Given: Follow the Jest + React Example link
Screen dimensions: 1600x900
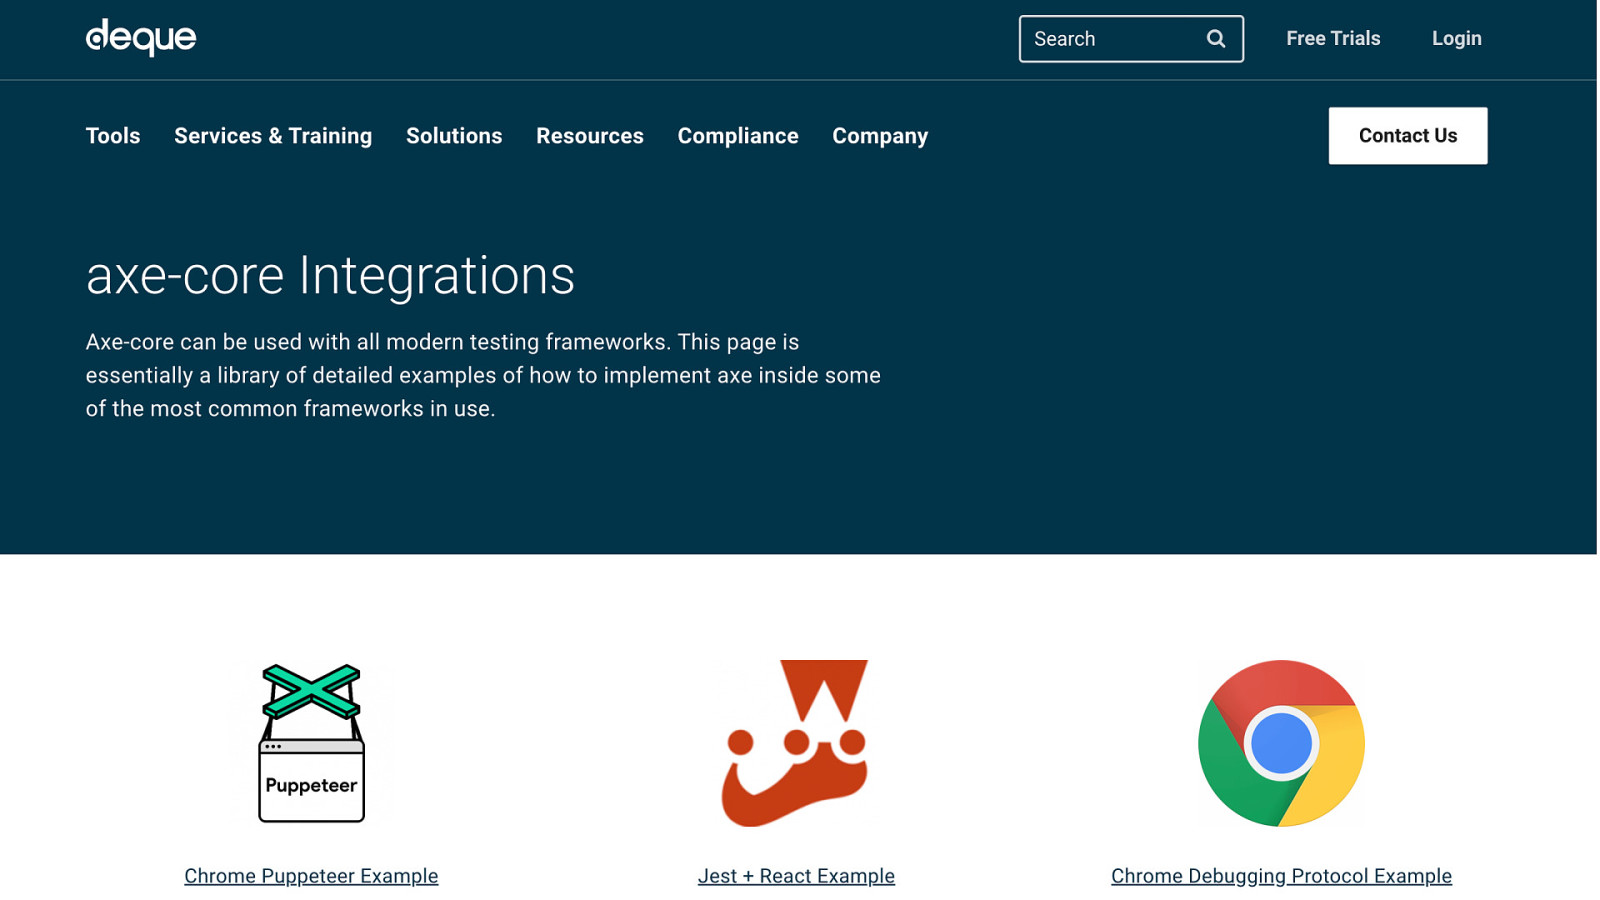Looking at the screenshot, I should 796,876.
